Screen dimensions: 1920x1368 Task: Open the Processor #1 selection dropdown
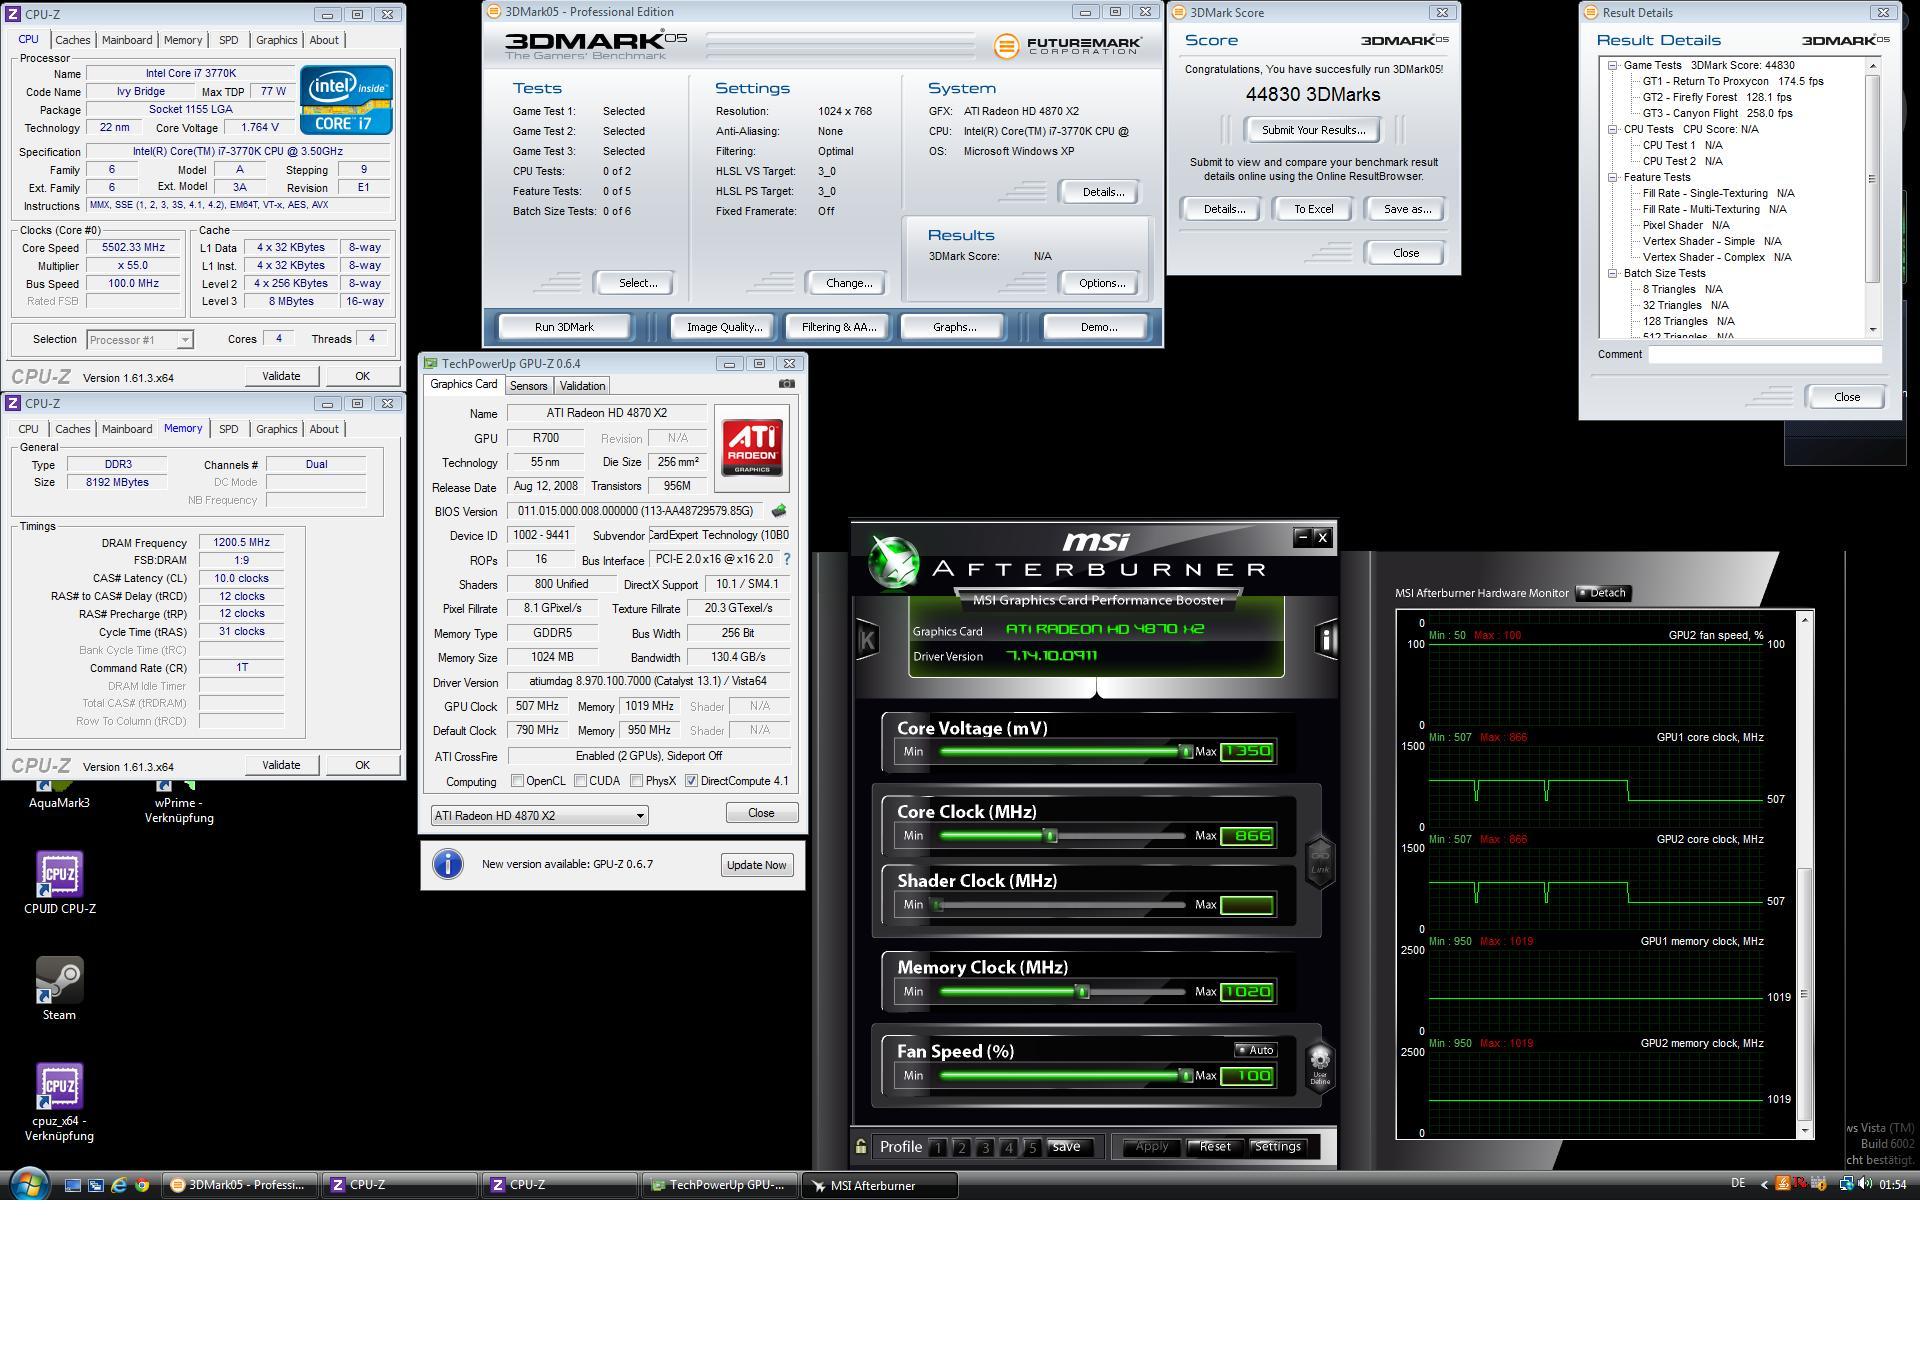click(139, 340)
